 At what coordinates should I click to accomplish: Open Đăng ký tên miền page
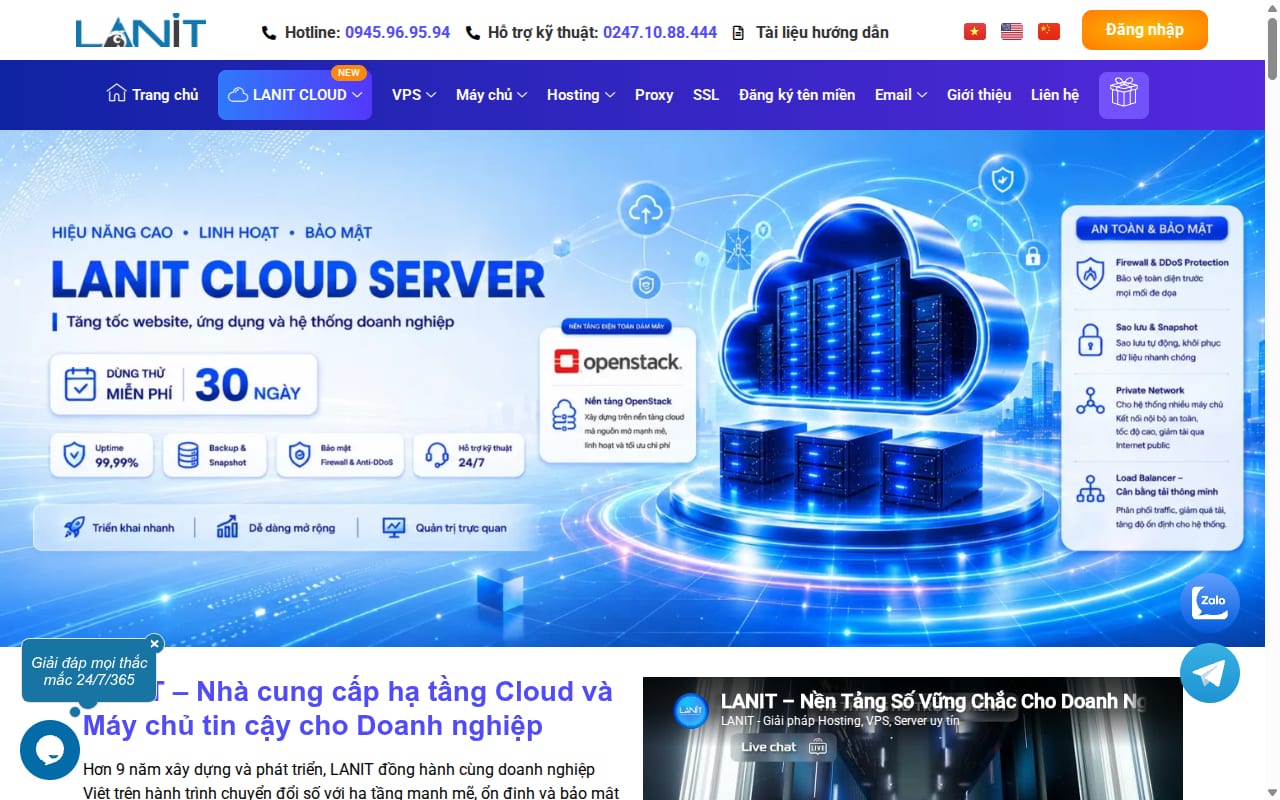pos(797,95)
